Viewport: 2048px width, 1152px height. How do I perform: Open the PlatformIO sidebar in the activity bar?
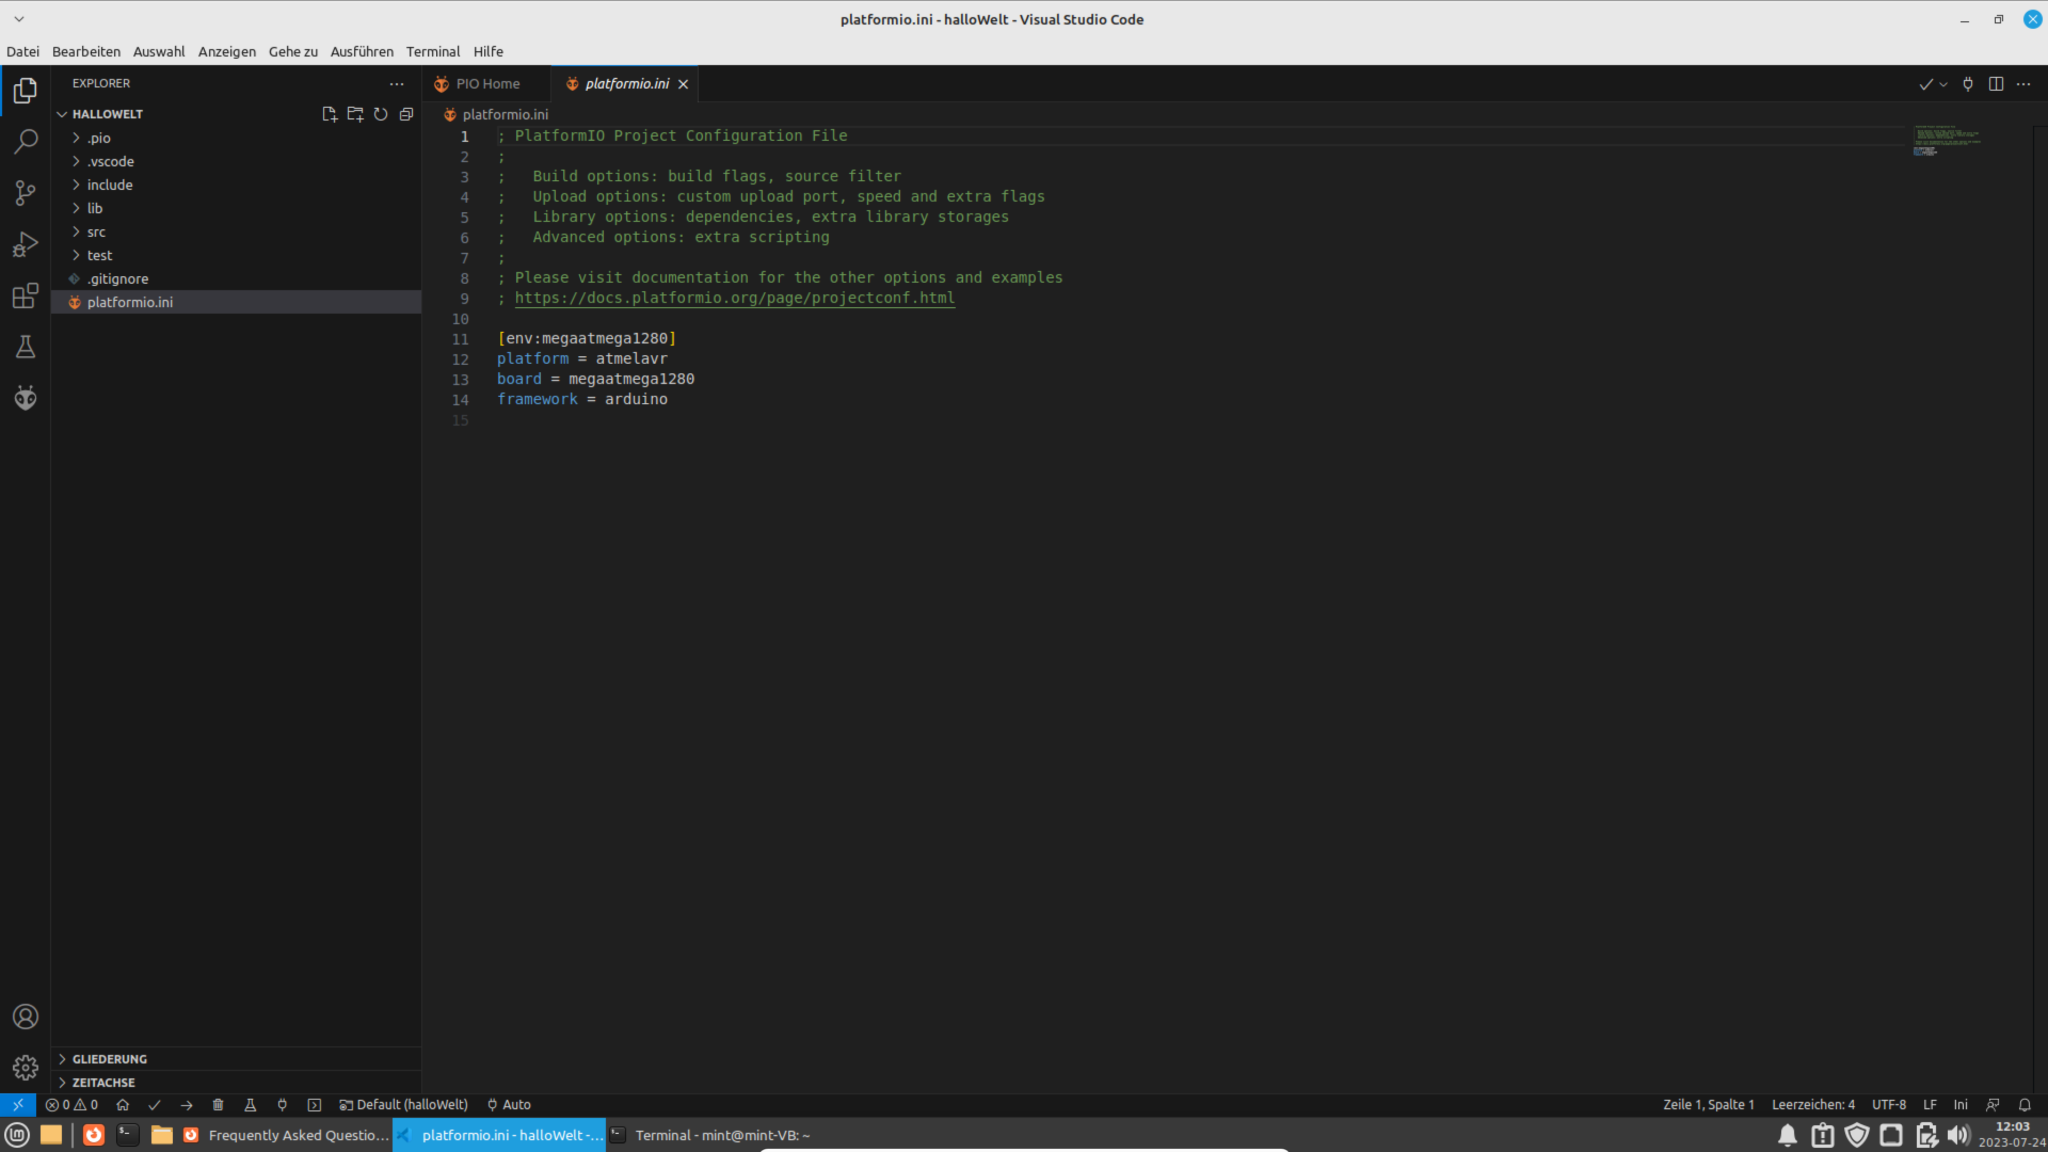pos(25,397)
